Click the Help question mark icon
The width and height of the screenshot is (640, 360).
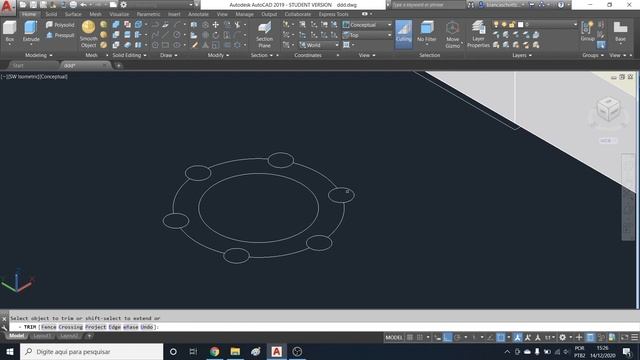pos(561,5)
